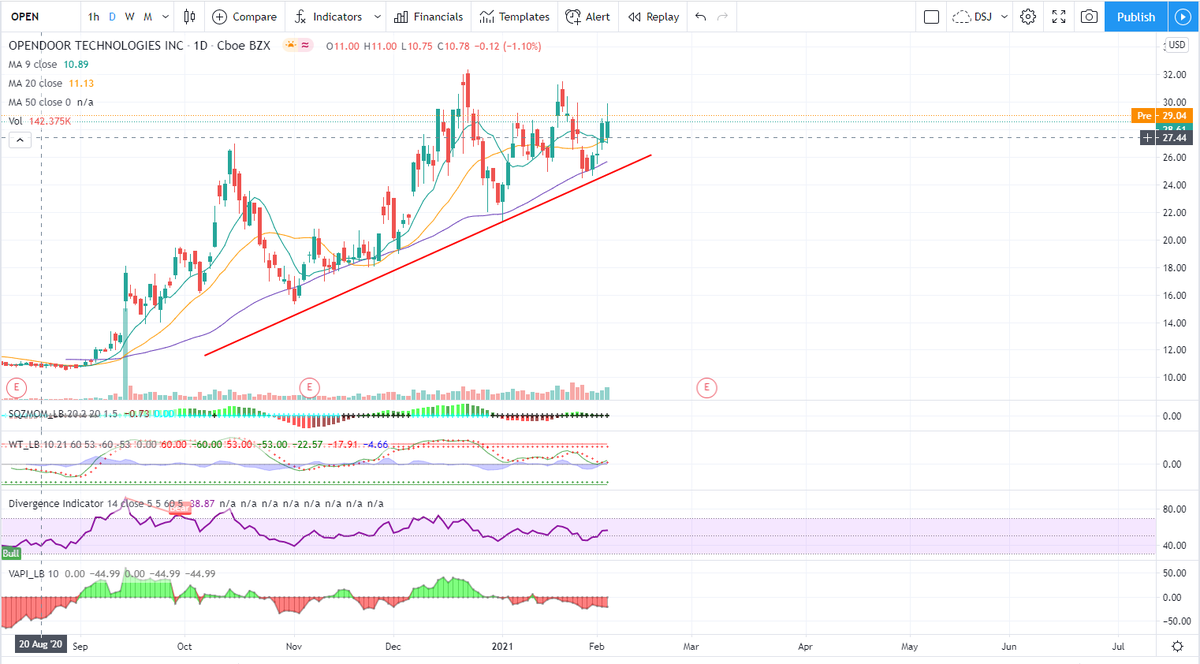Image resolution: width=1200 pixels, height=664 pixels.
Task: Open indicator Templates menu
Action: point(514,16)
